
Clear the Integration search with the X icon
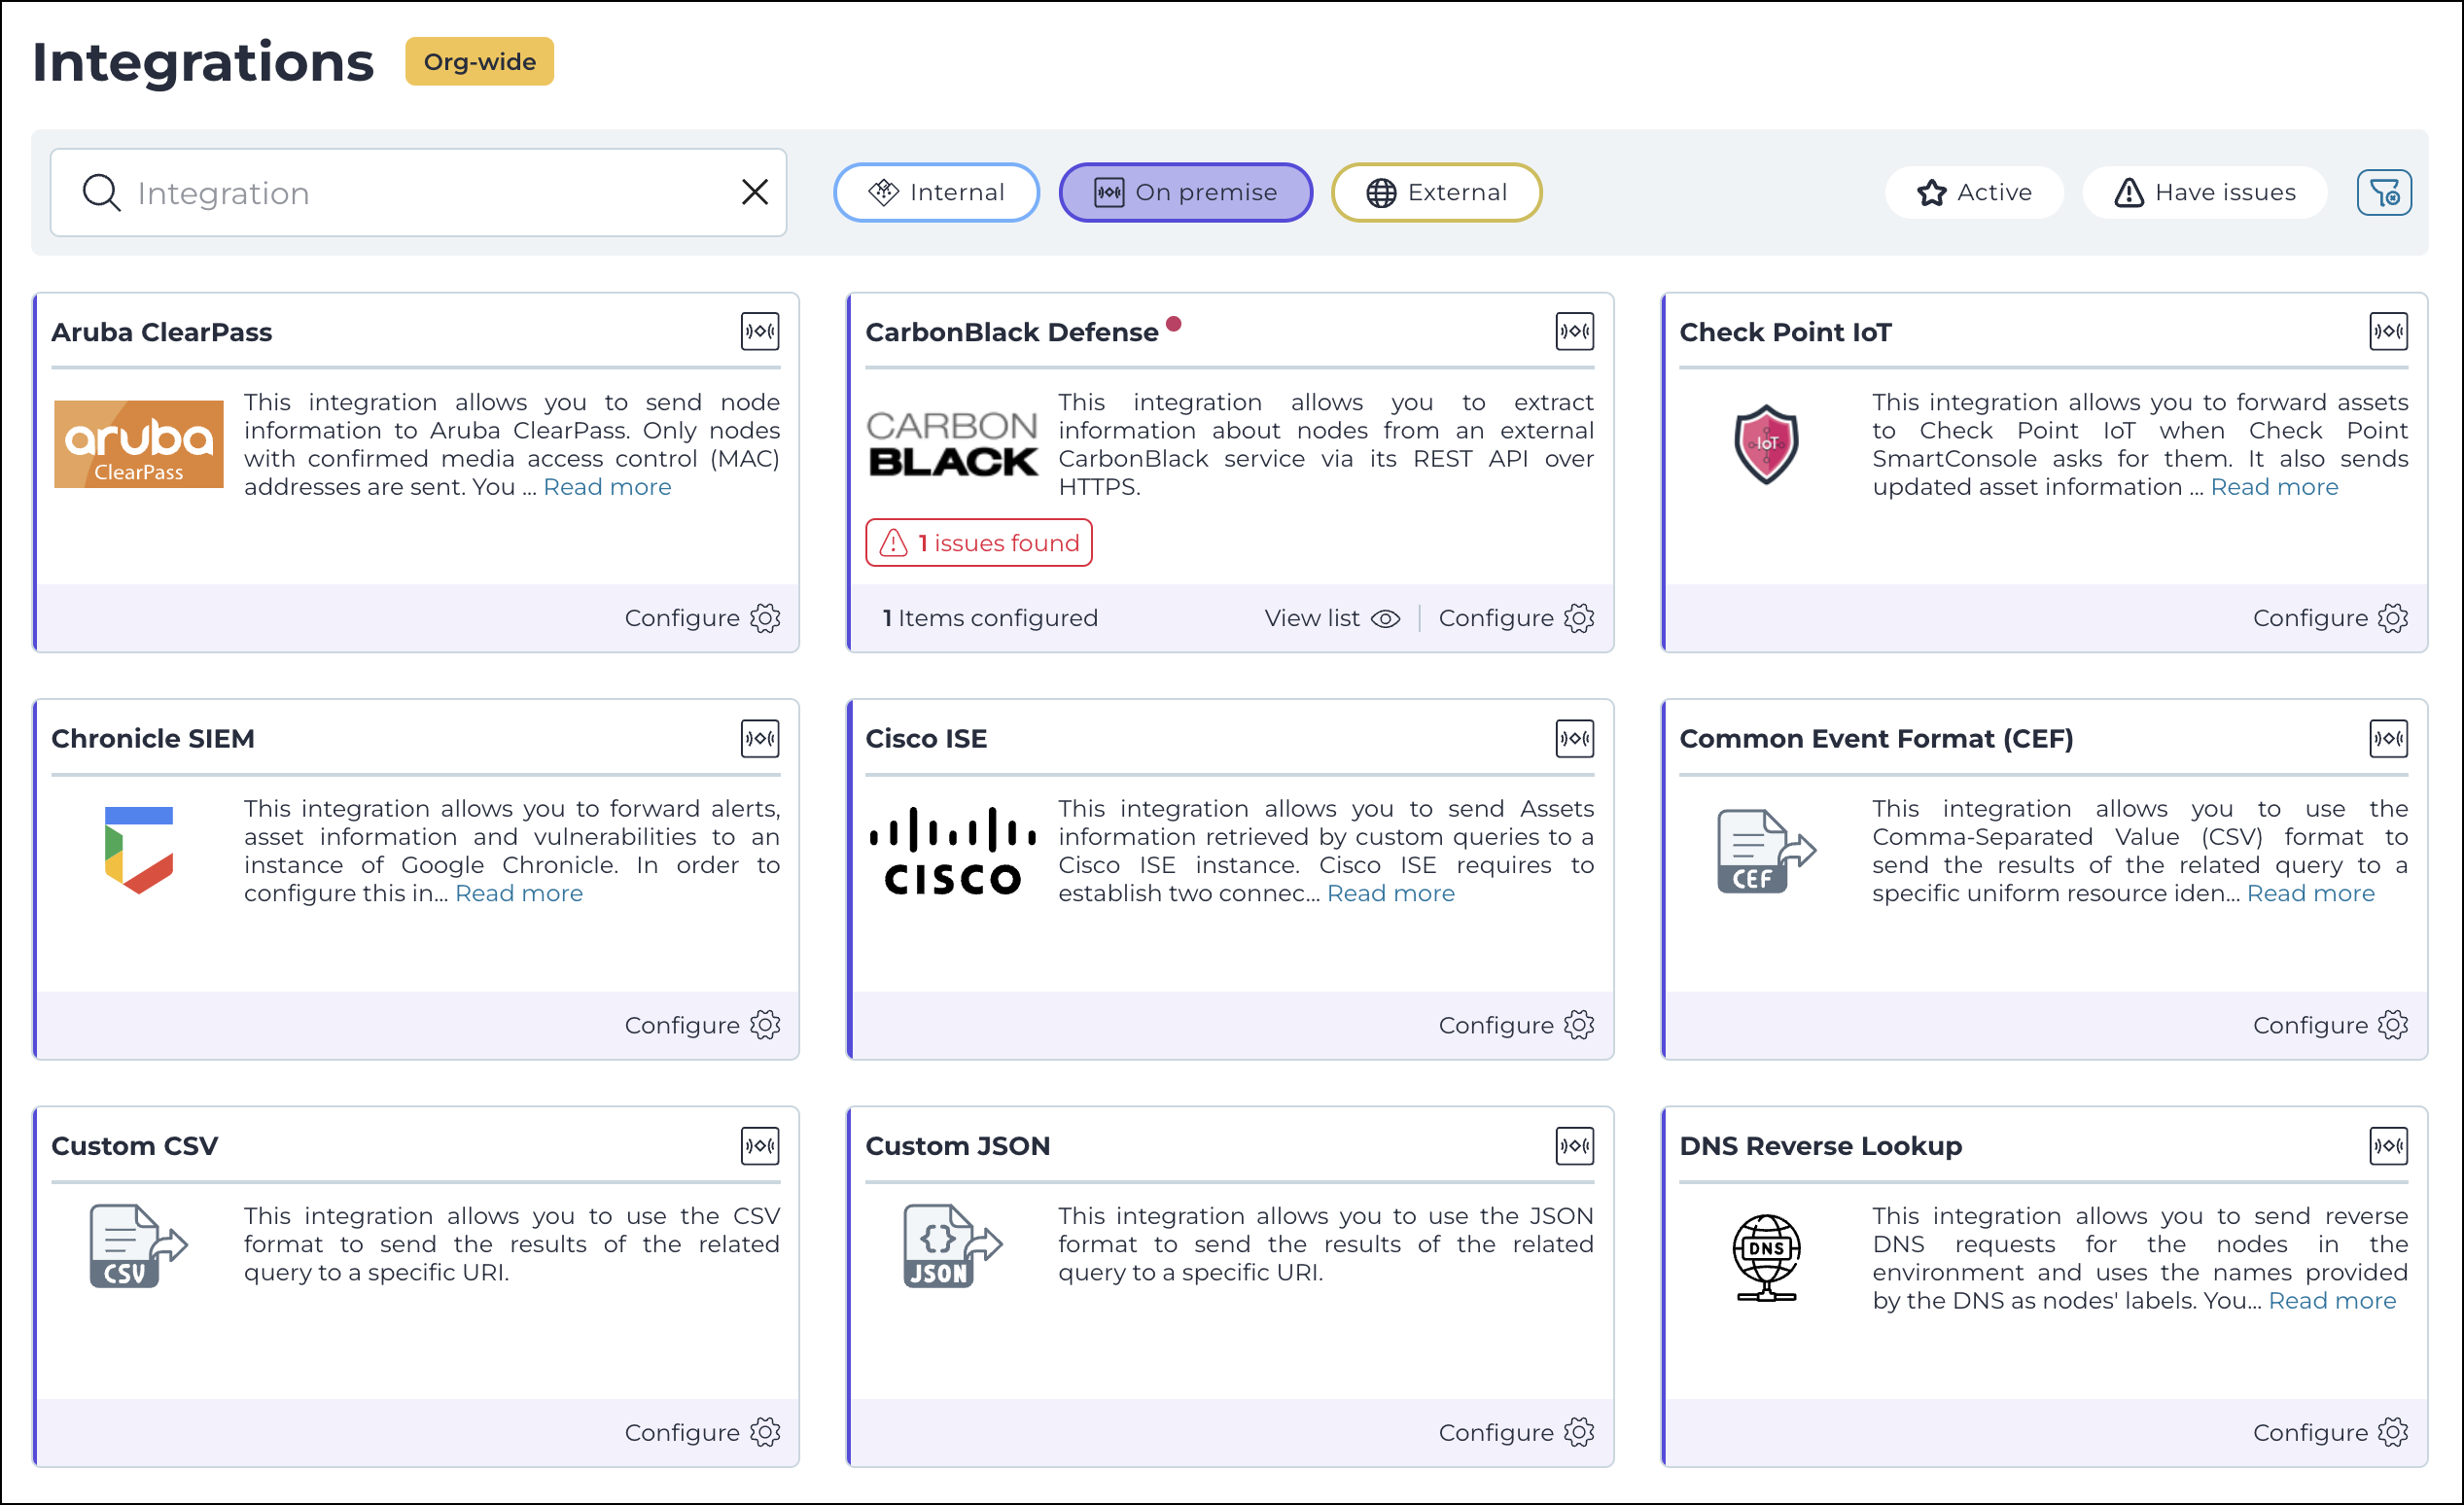755,192
